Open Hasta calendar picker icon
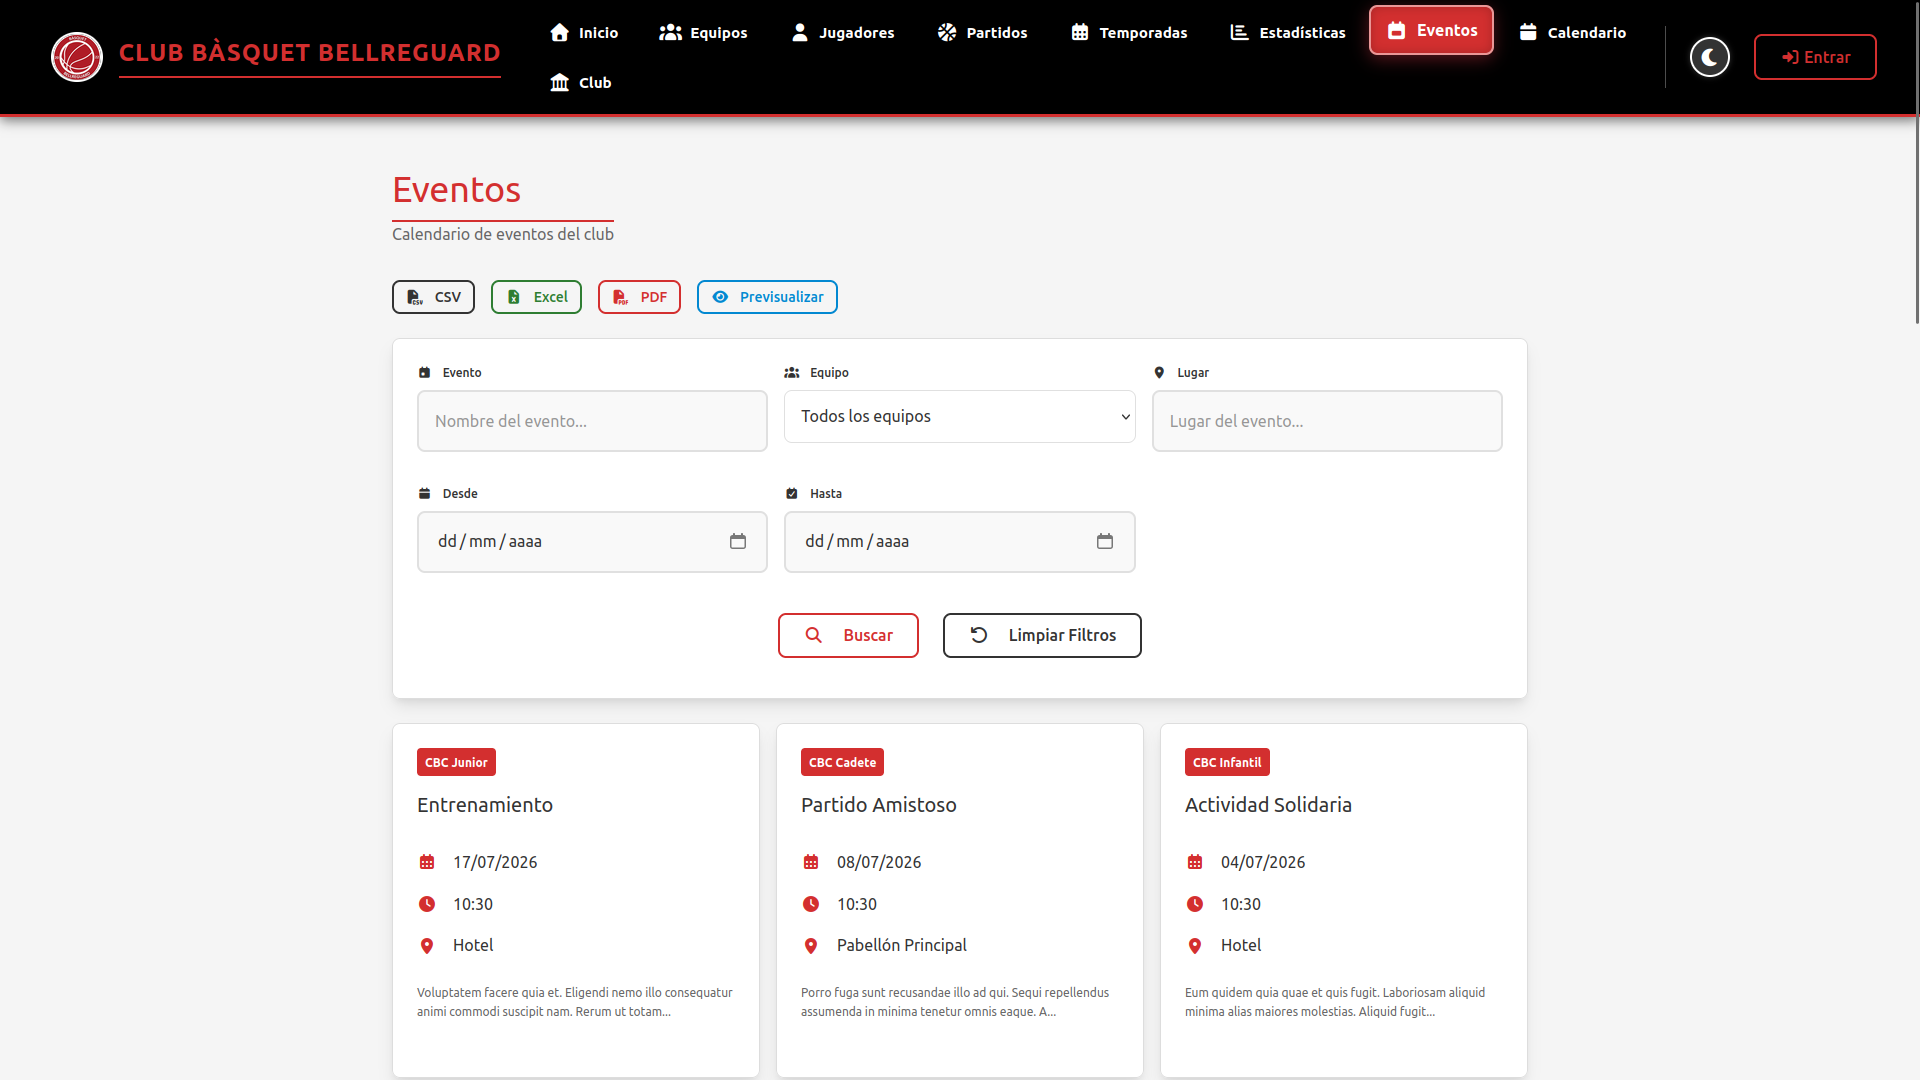Screen dimensions: 1920x1080 pyautogui.click(x=1105, y=541)
